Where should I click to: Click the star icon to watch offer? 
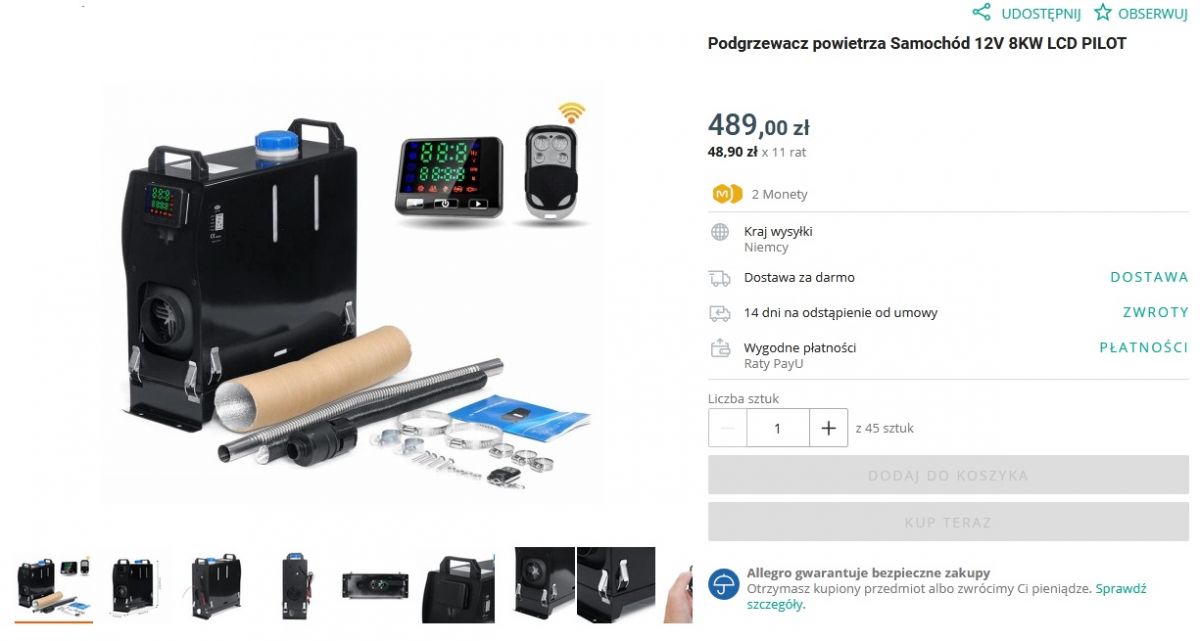coord(1102,12)
